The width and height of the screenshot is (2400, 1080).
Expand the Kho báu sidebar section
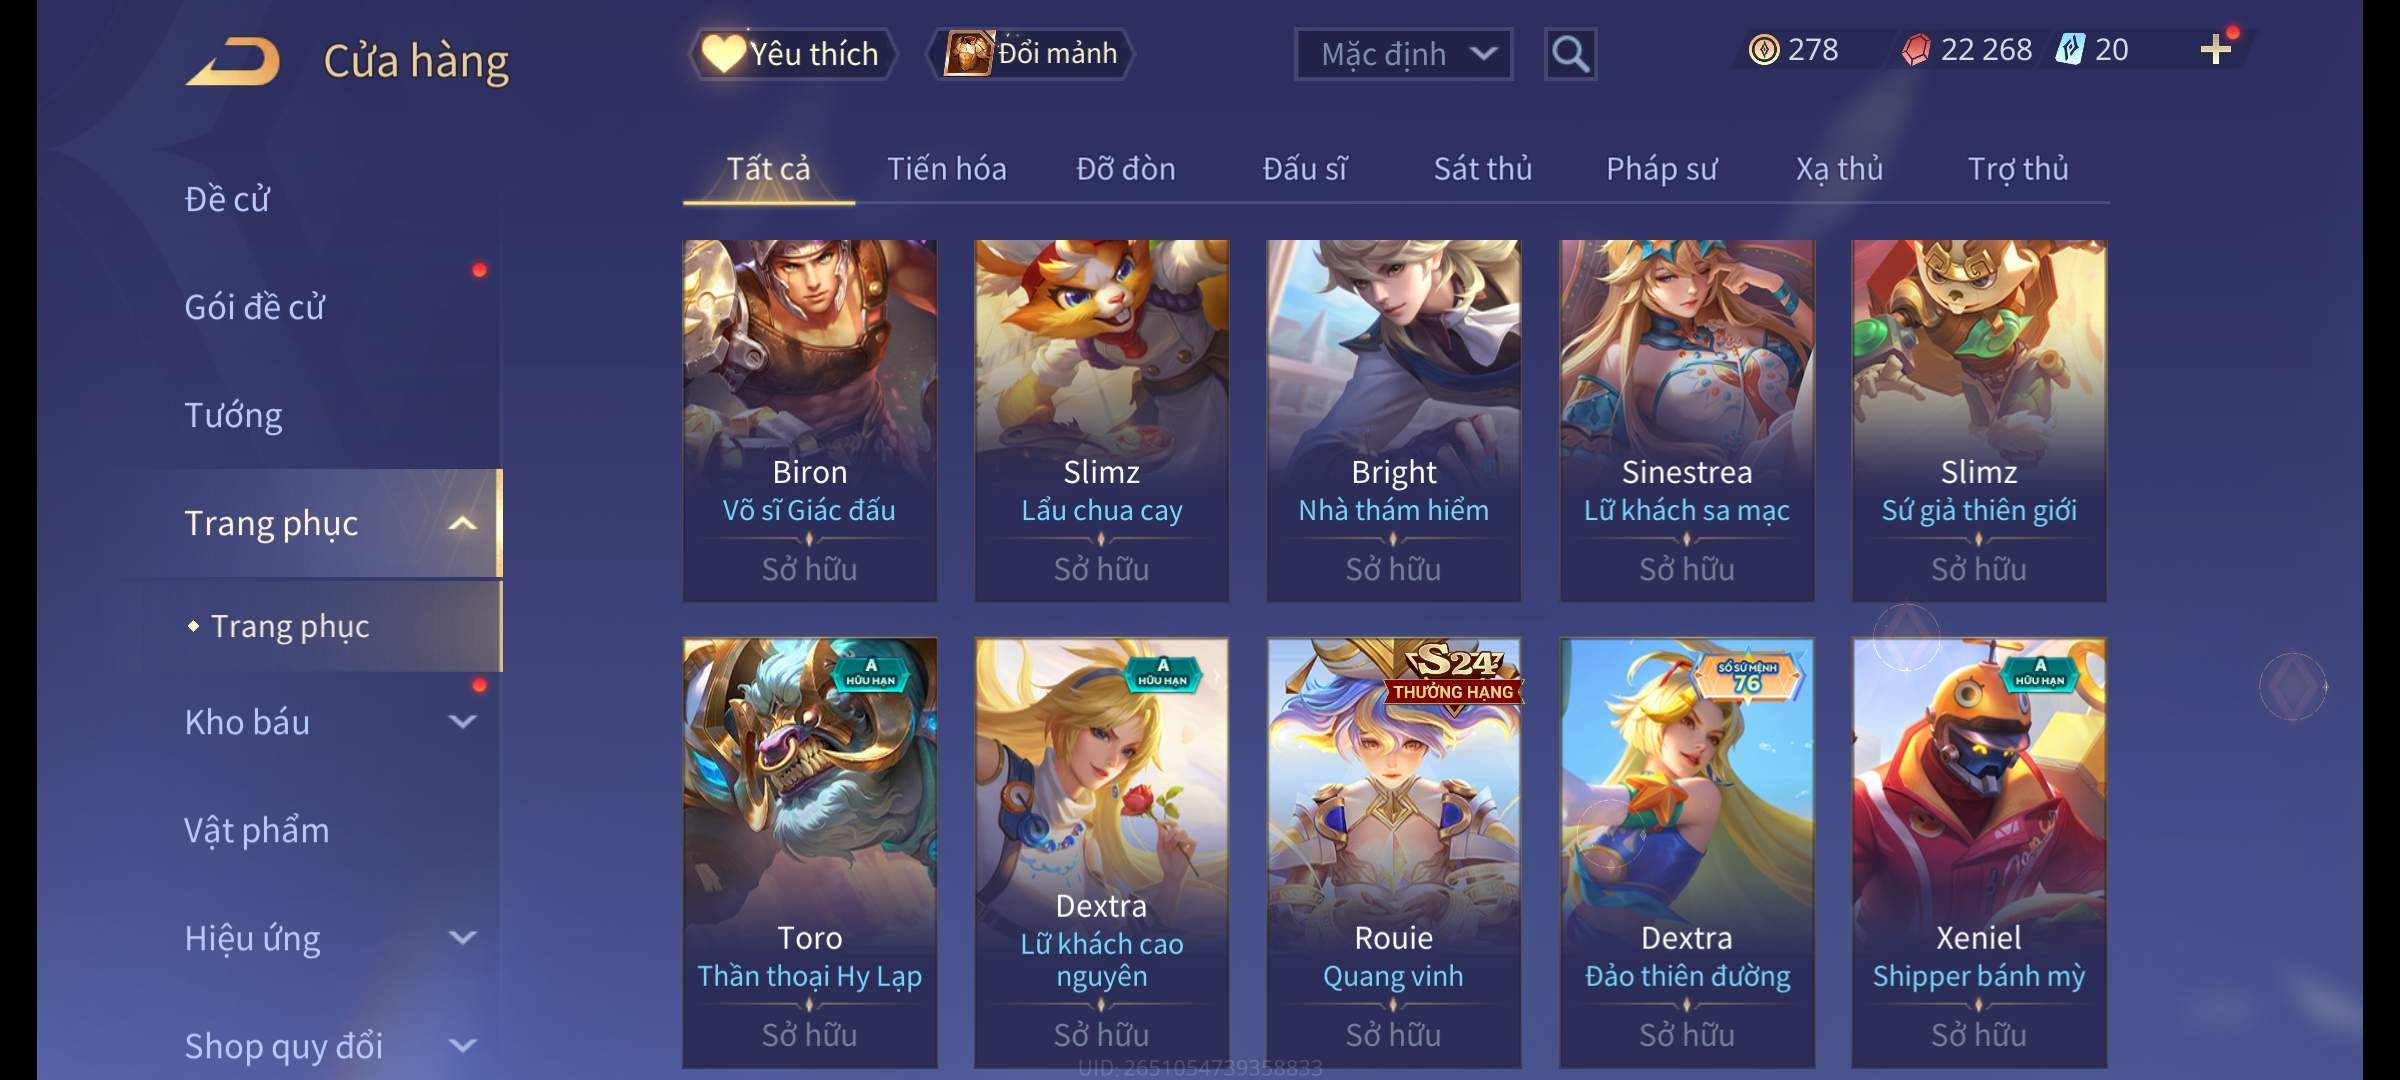[462, 721]
